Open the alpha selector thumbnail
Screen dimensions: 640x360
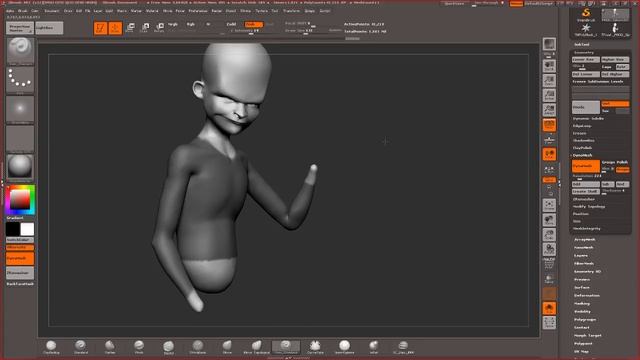(20, 109)
